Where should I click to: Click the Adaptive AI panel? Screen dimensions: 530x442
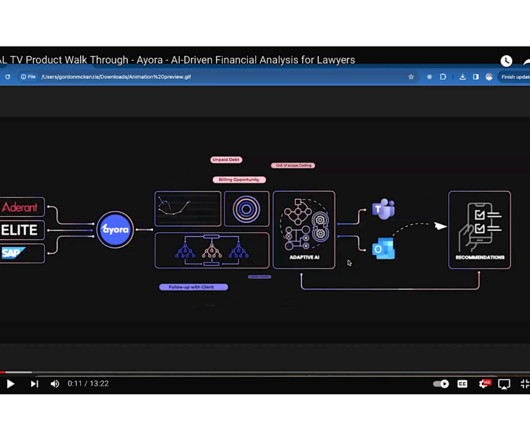(x=304, y=230)
